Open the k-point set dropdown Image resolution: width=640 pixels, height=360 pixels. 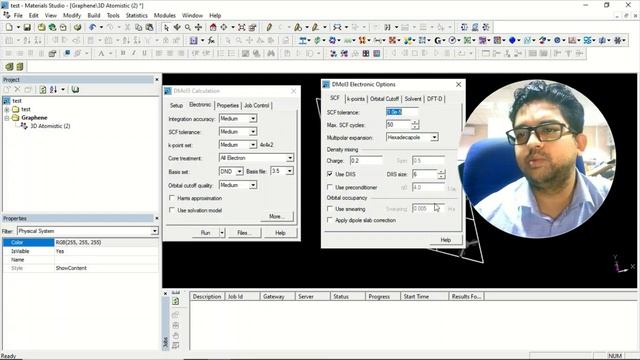253,145
